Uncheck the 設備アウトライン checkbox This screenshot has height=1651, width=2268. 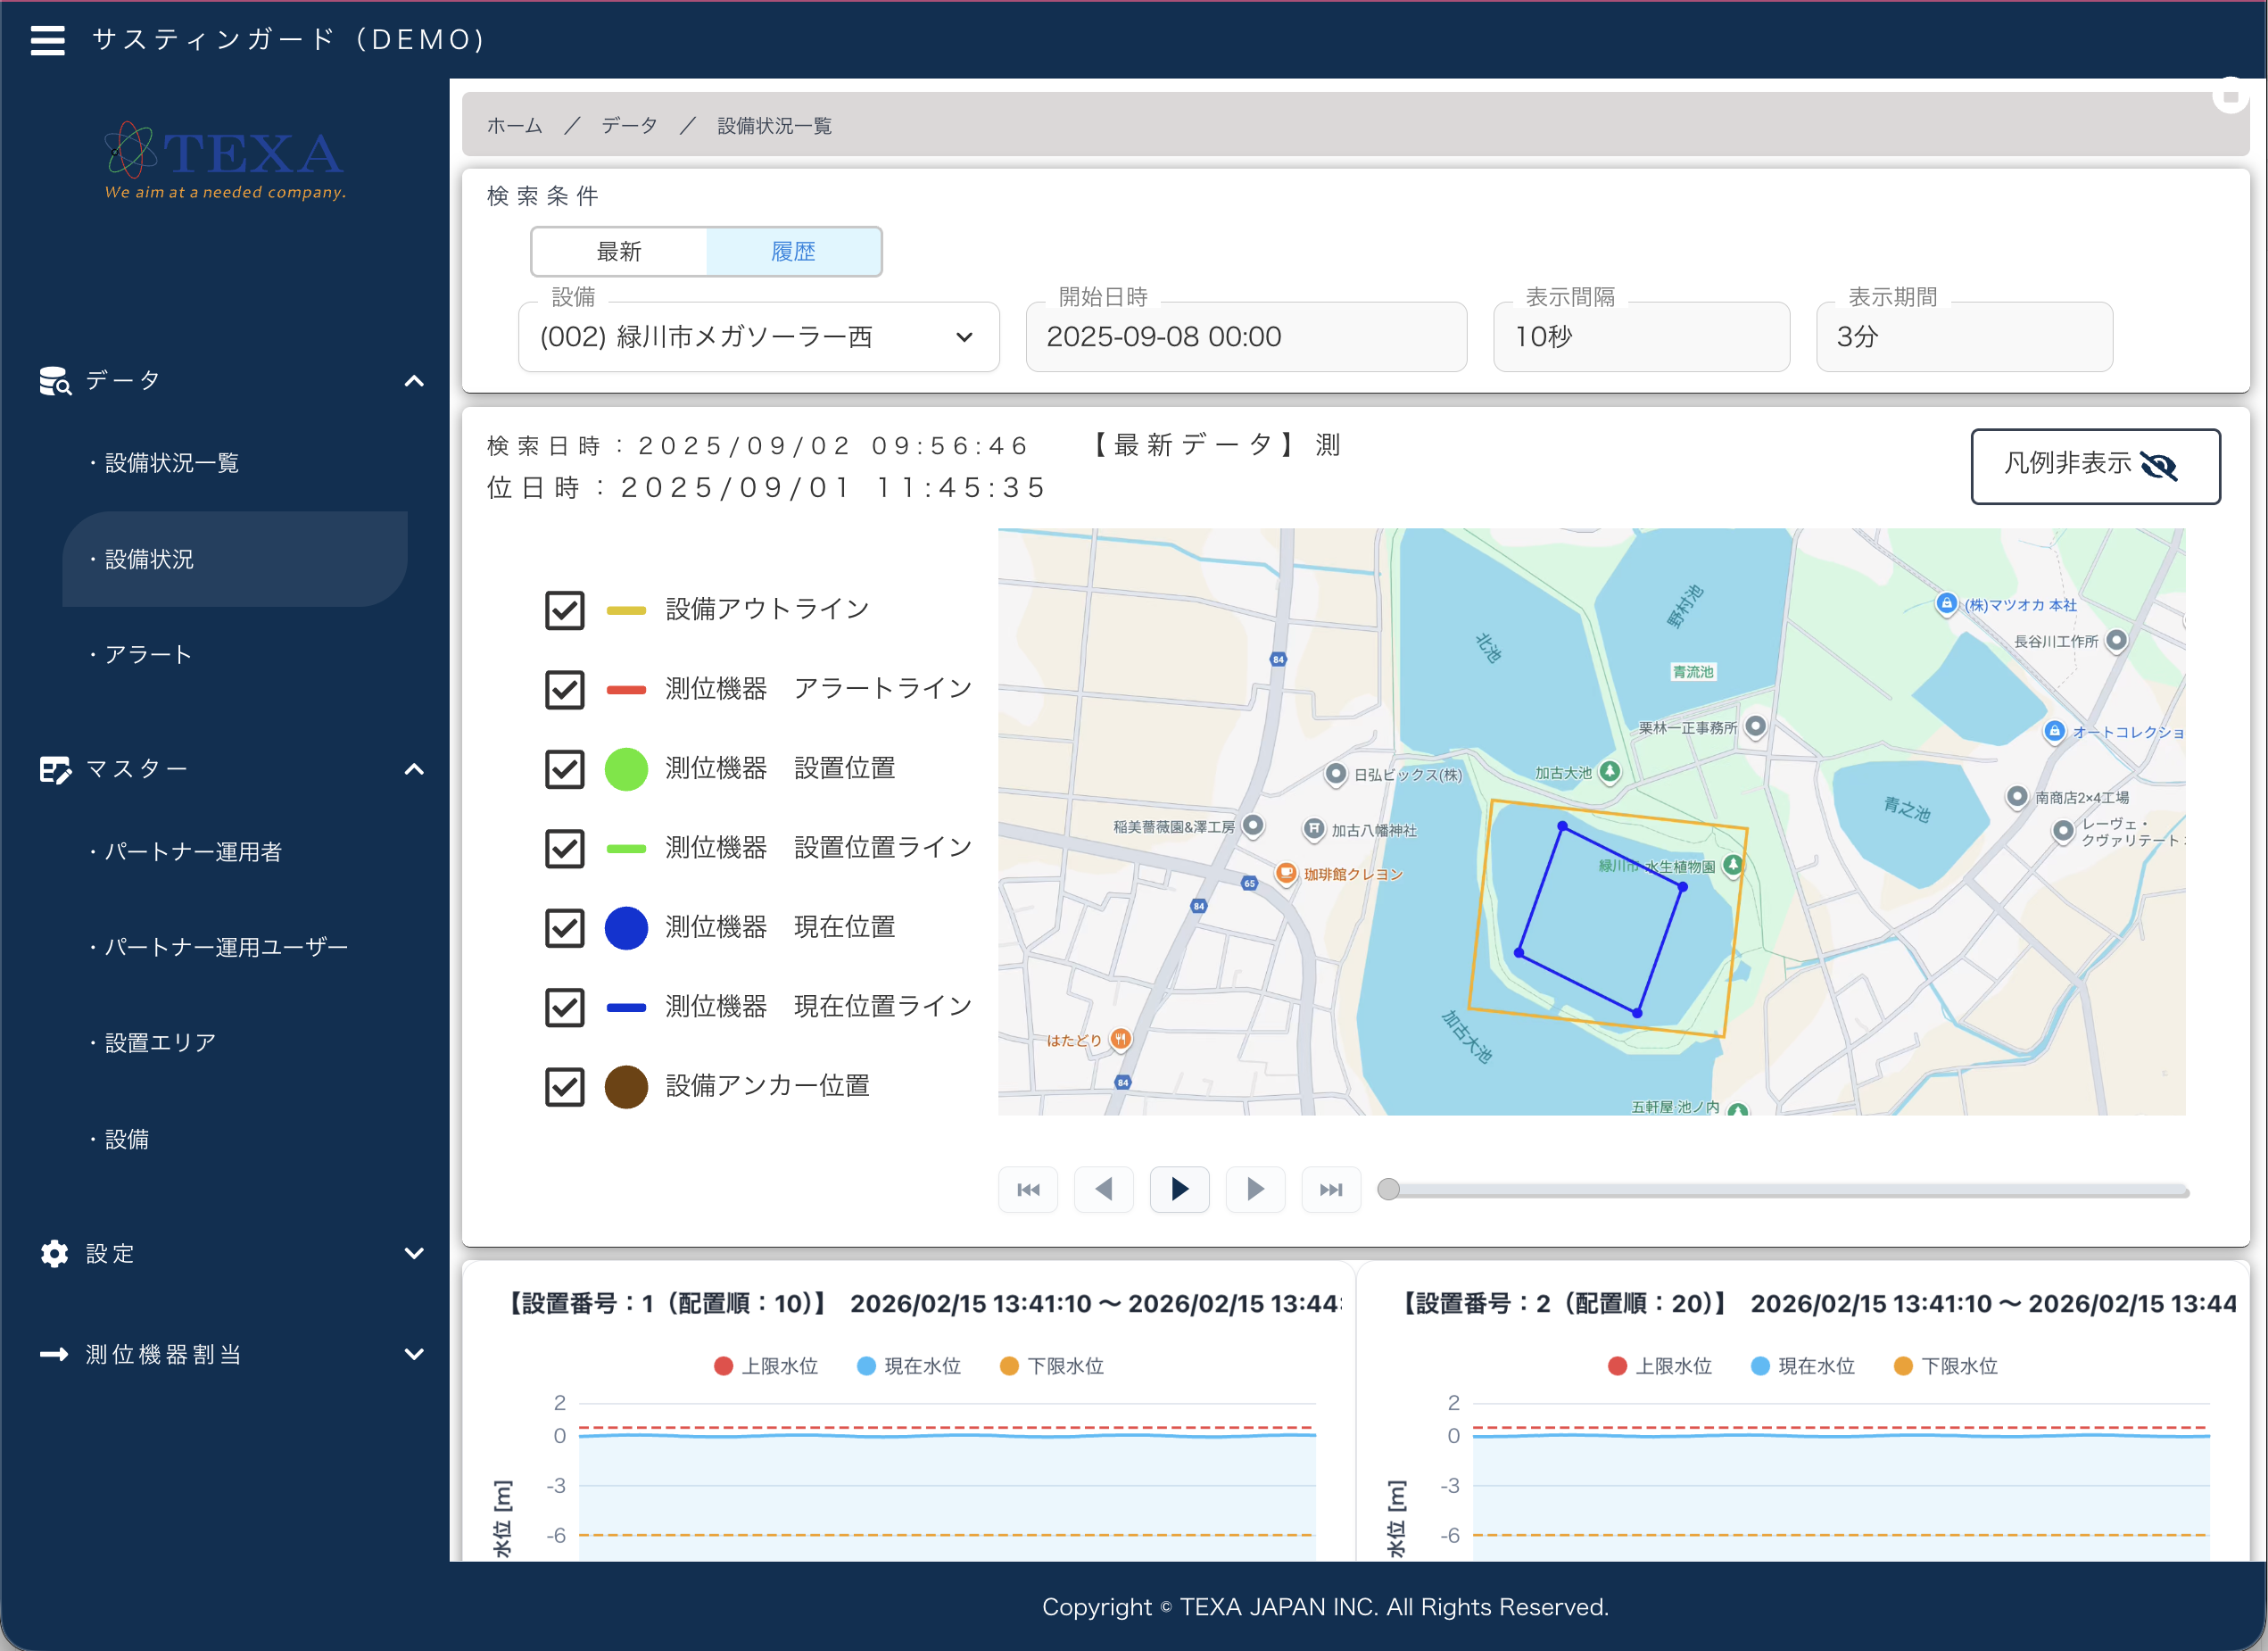pyautogui.click(x=565, y=610)
